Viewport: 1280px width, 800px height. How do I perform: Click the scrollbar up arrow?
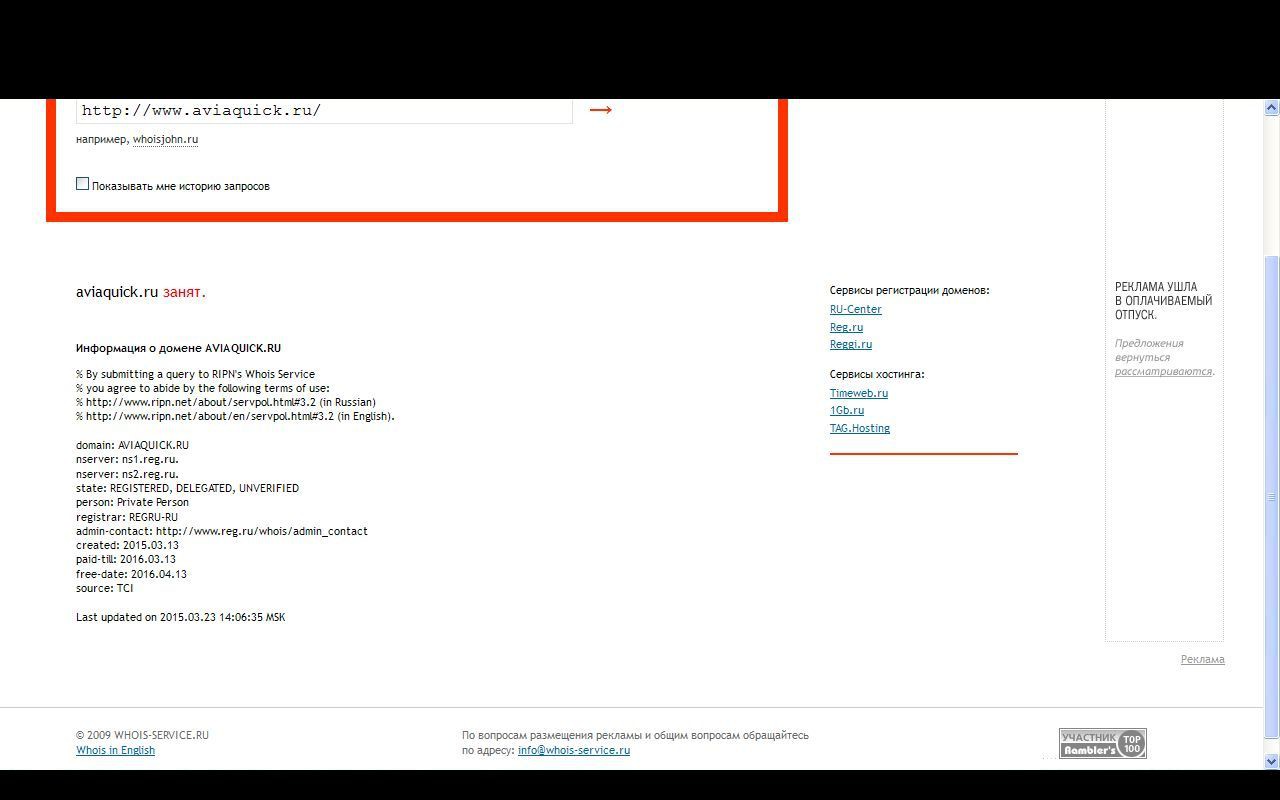click(x=1272, y=108)
